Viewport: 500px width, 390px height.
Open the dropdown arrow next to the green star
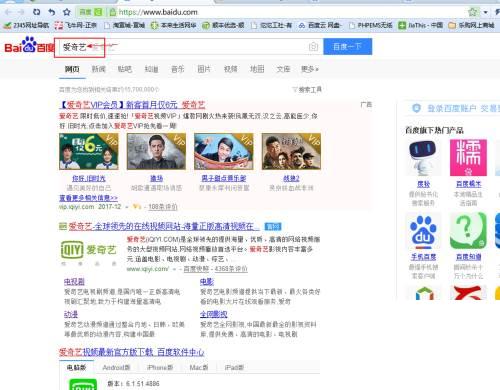point(486,12)
